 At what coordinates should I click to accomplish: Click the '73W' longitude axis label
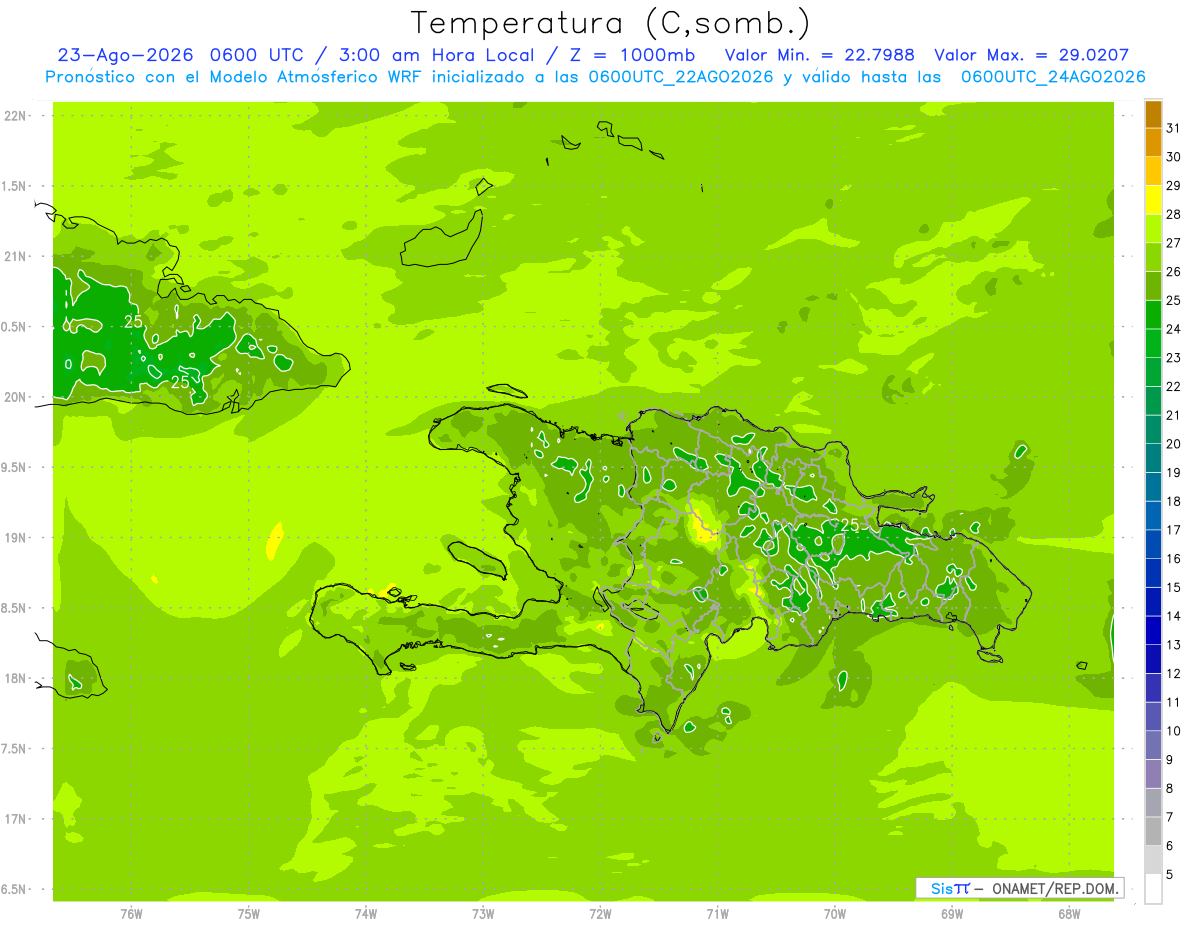coord(483,914)
